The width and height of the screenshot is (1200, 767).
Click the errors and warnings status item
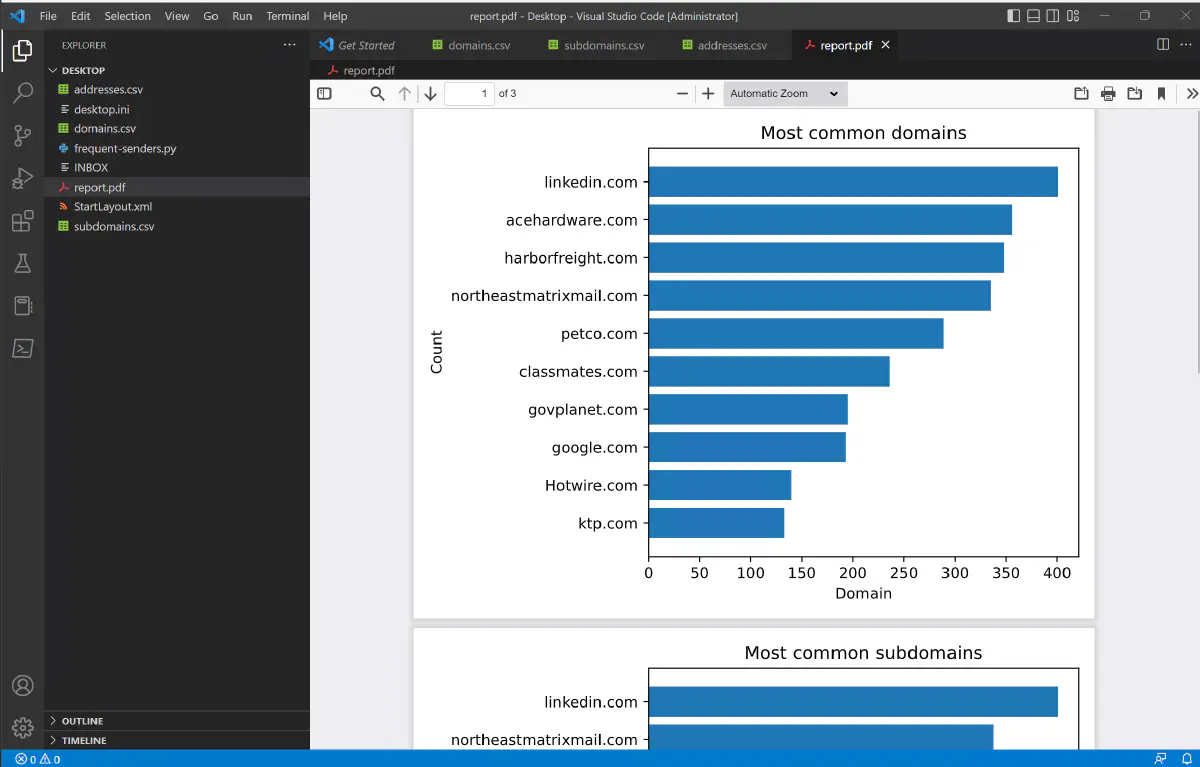pos(38,759)
